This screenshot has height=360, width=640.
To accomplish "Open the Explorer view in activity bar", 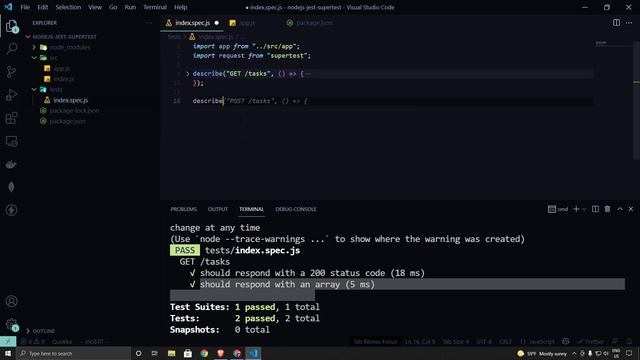I will 11,26.
